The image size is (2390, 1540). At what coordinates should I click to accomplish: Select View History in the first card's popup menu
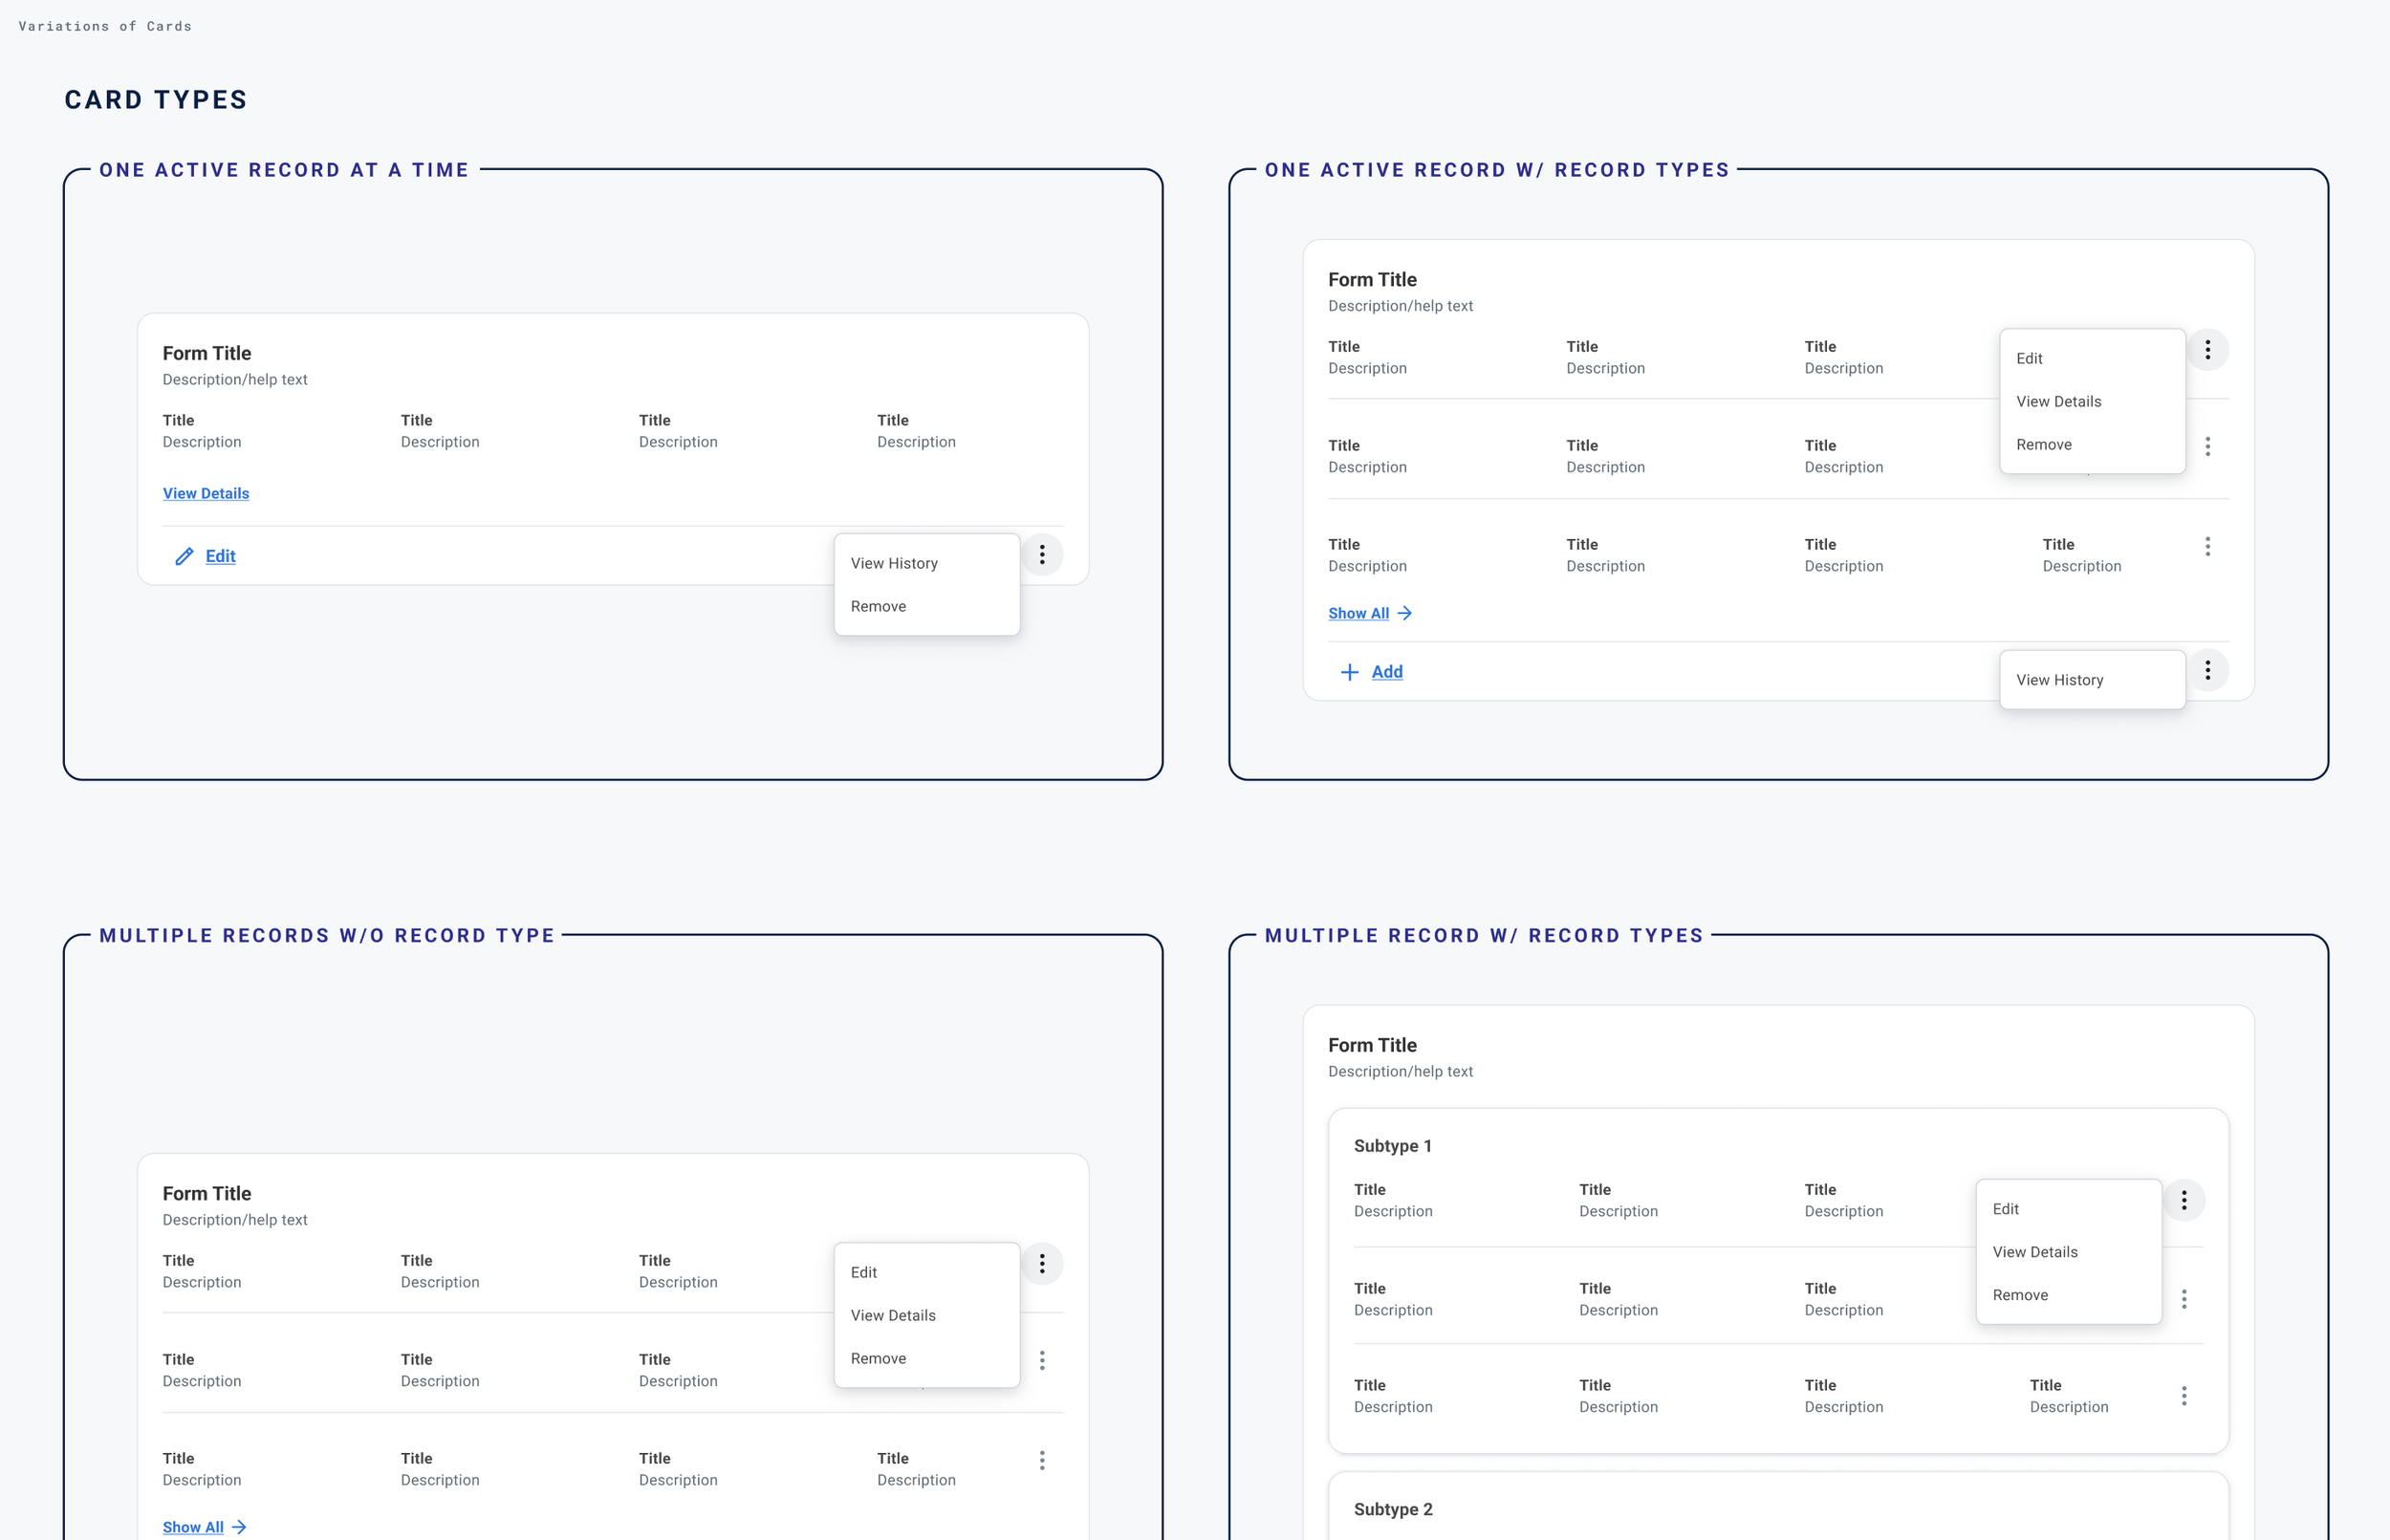tap(894, 563)
